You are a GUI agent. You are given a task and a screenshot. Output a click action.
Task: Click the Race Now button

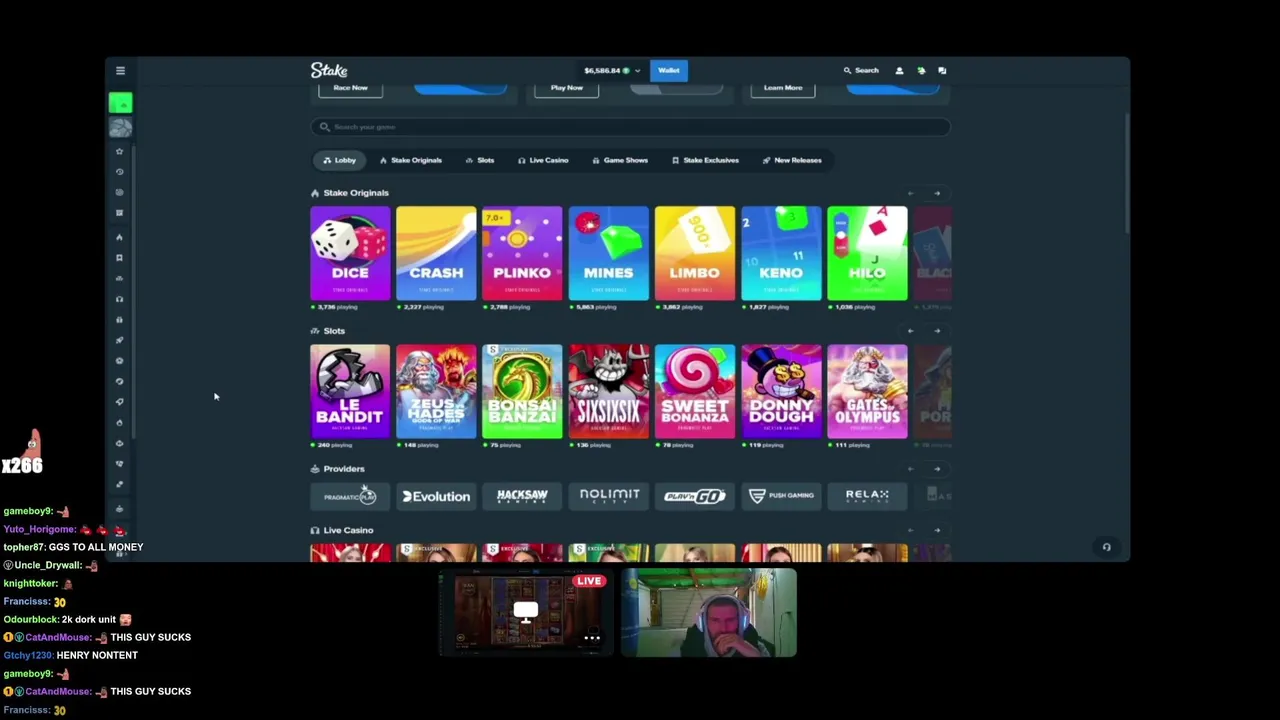350,88
